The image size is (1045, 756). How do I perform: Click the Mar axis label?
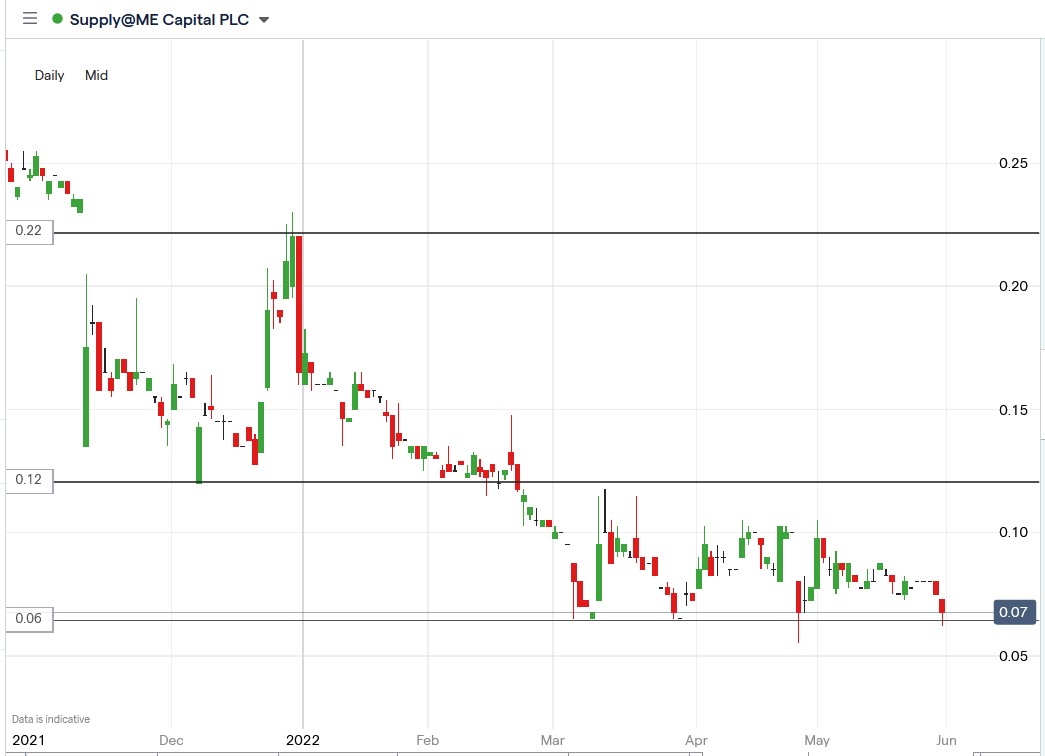(x=552, y=740)
